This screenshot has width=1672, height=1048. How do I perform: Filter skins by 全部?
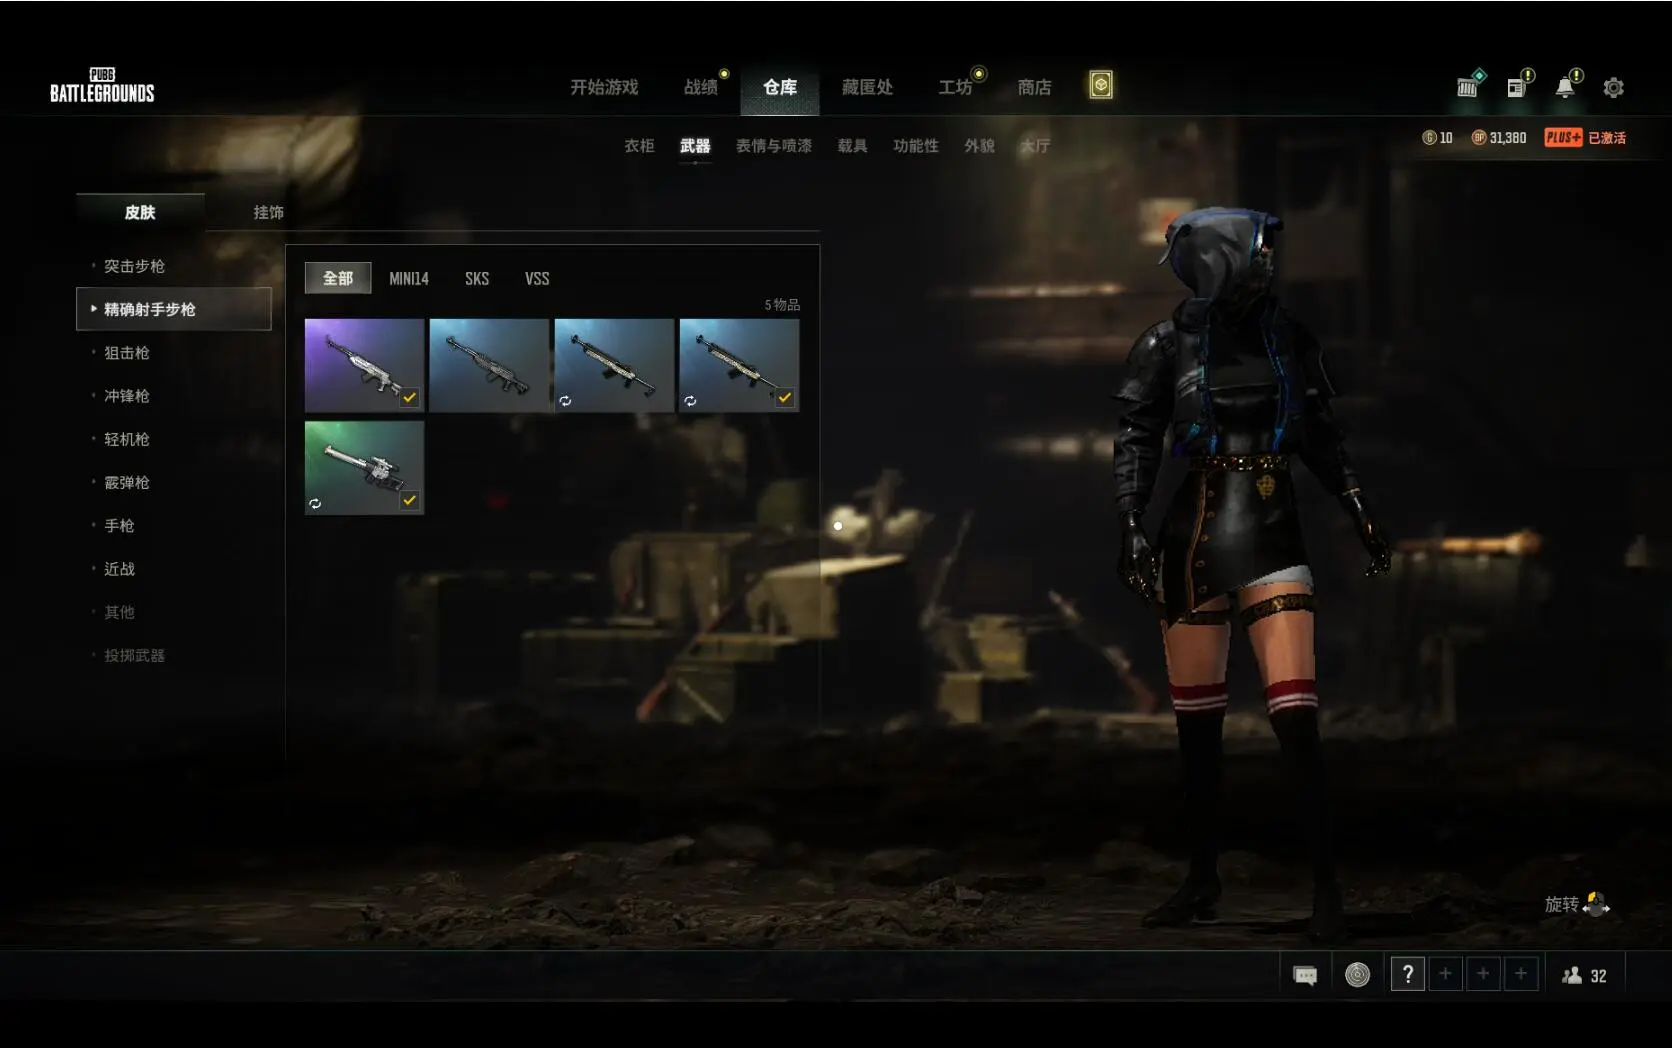(x=338, y=278)
